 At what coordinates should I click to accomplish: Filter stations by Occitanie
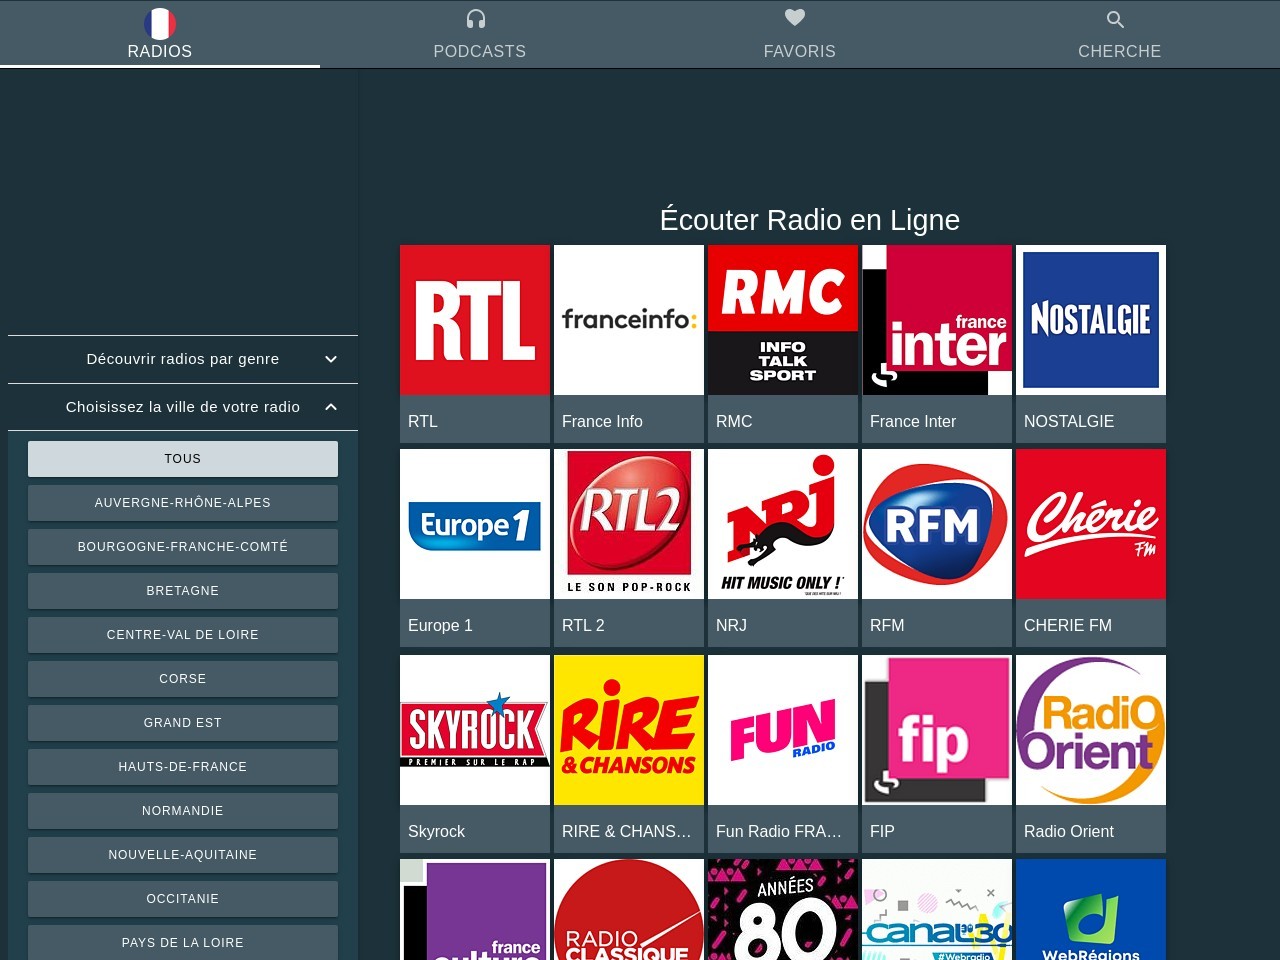click(x=183, y=899)
